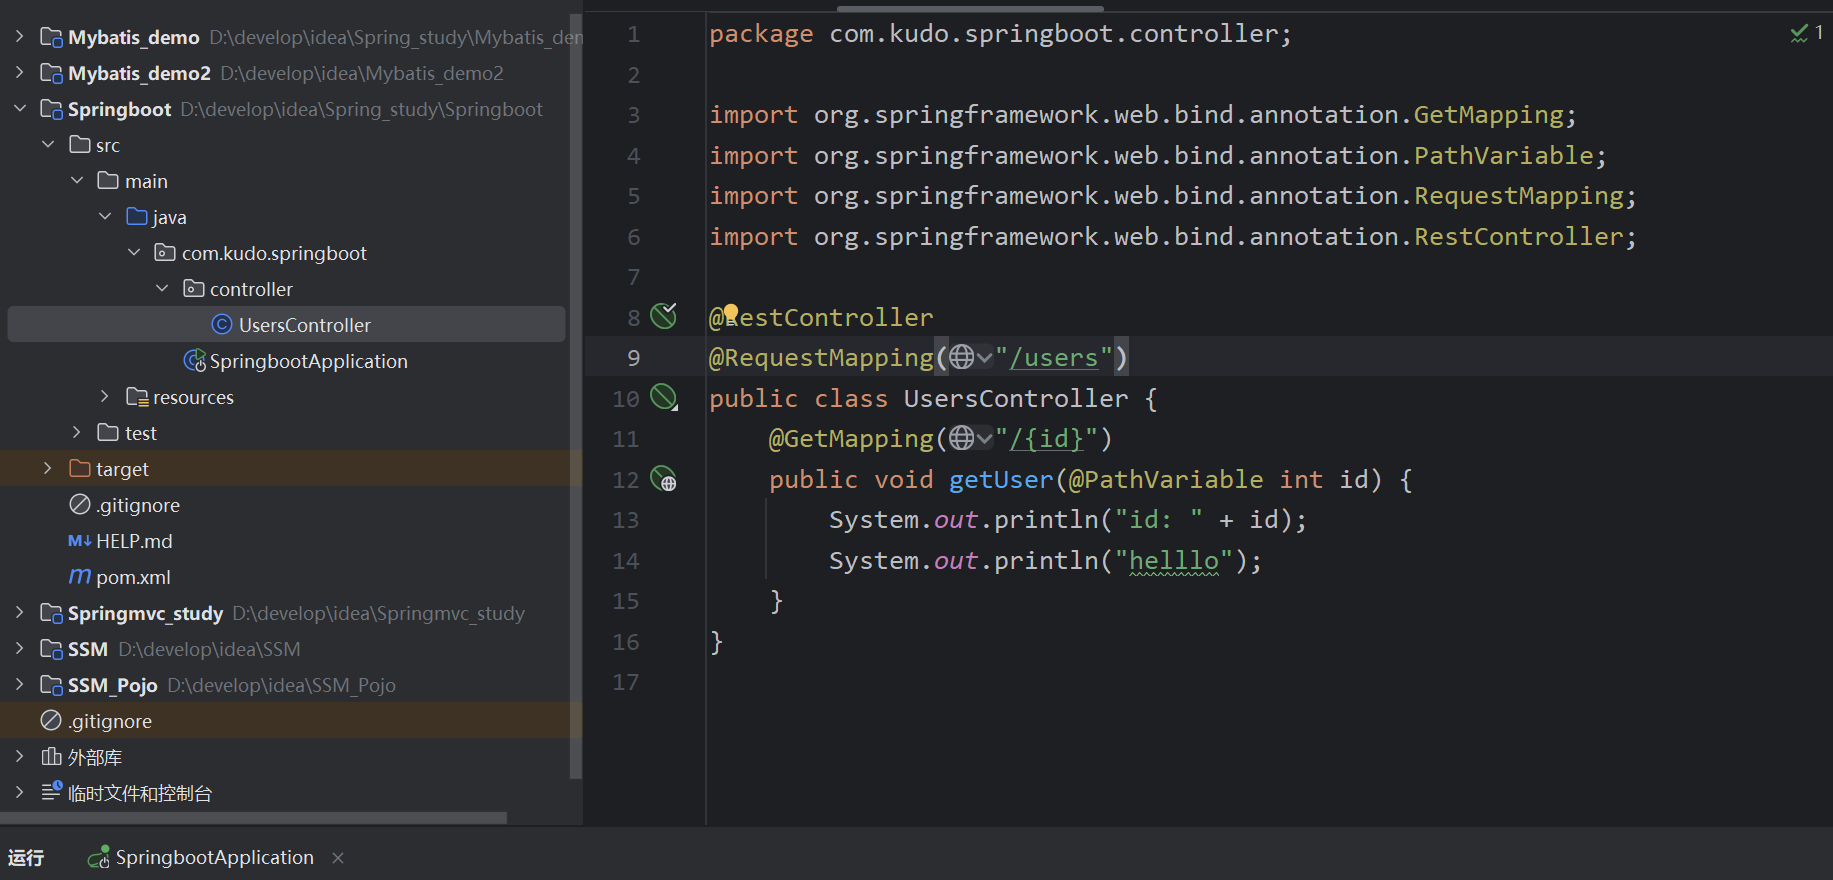Expand the Mybatis_demo module
Viewport: 1833px width, 880px height.
[x=19, y=37]
